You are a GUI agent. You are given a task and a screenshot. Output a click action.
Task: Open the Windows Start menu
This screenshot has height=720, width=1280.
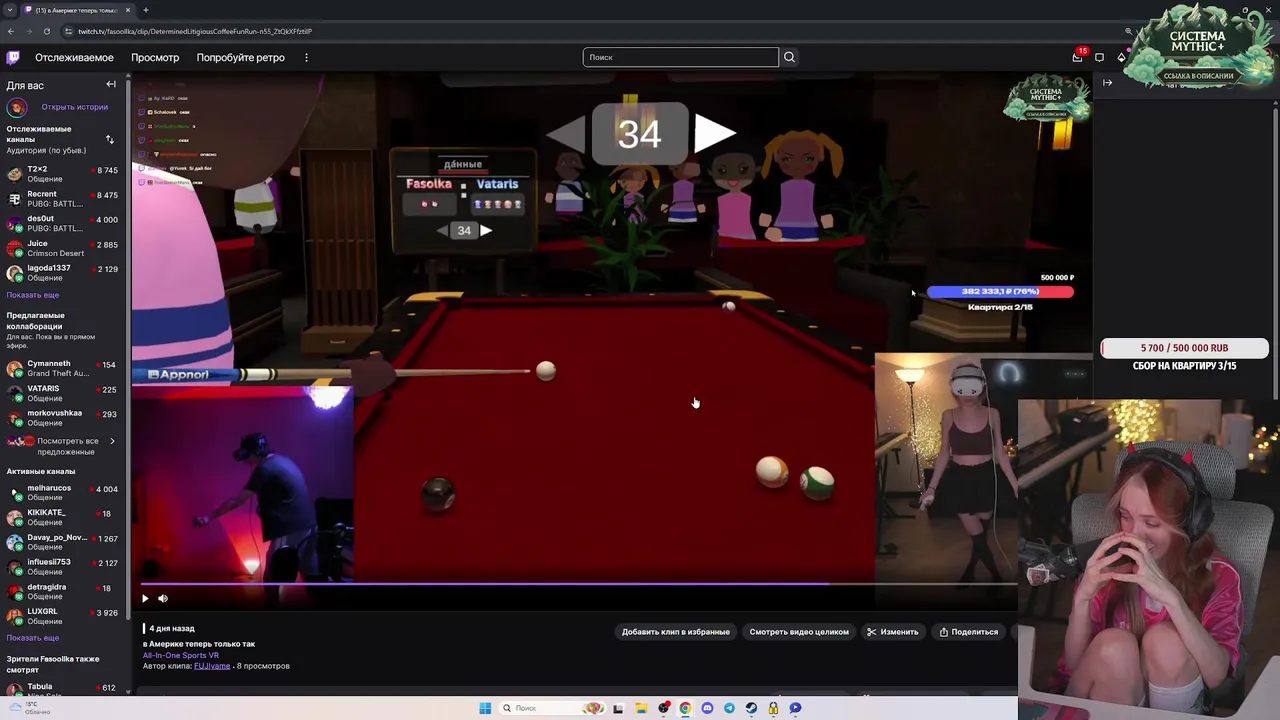click(x=485, y=708)
